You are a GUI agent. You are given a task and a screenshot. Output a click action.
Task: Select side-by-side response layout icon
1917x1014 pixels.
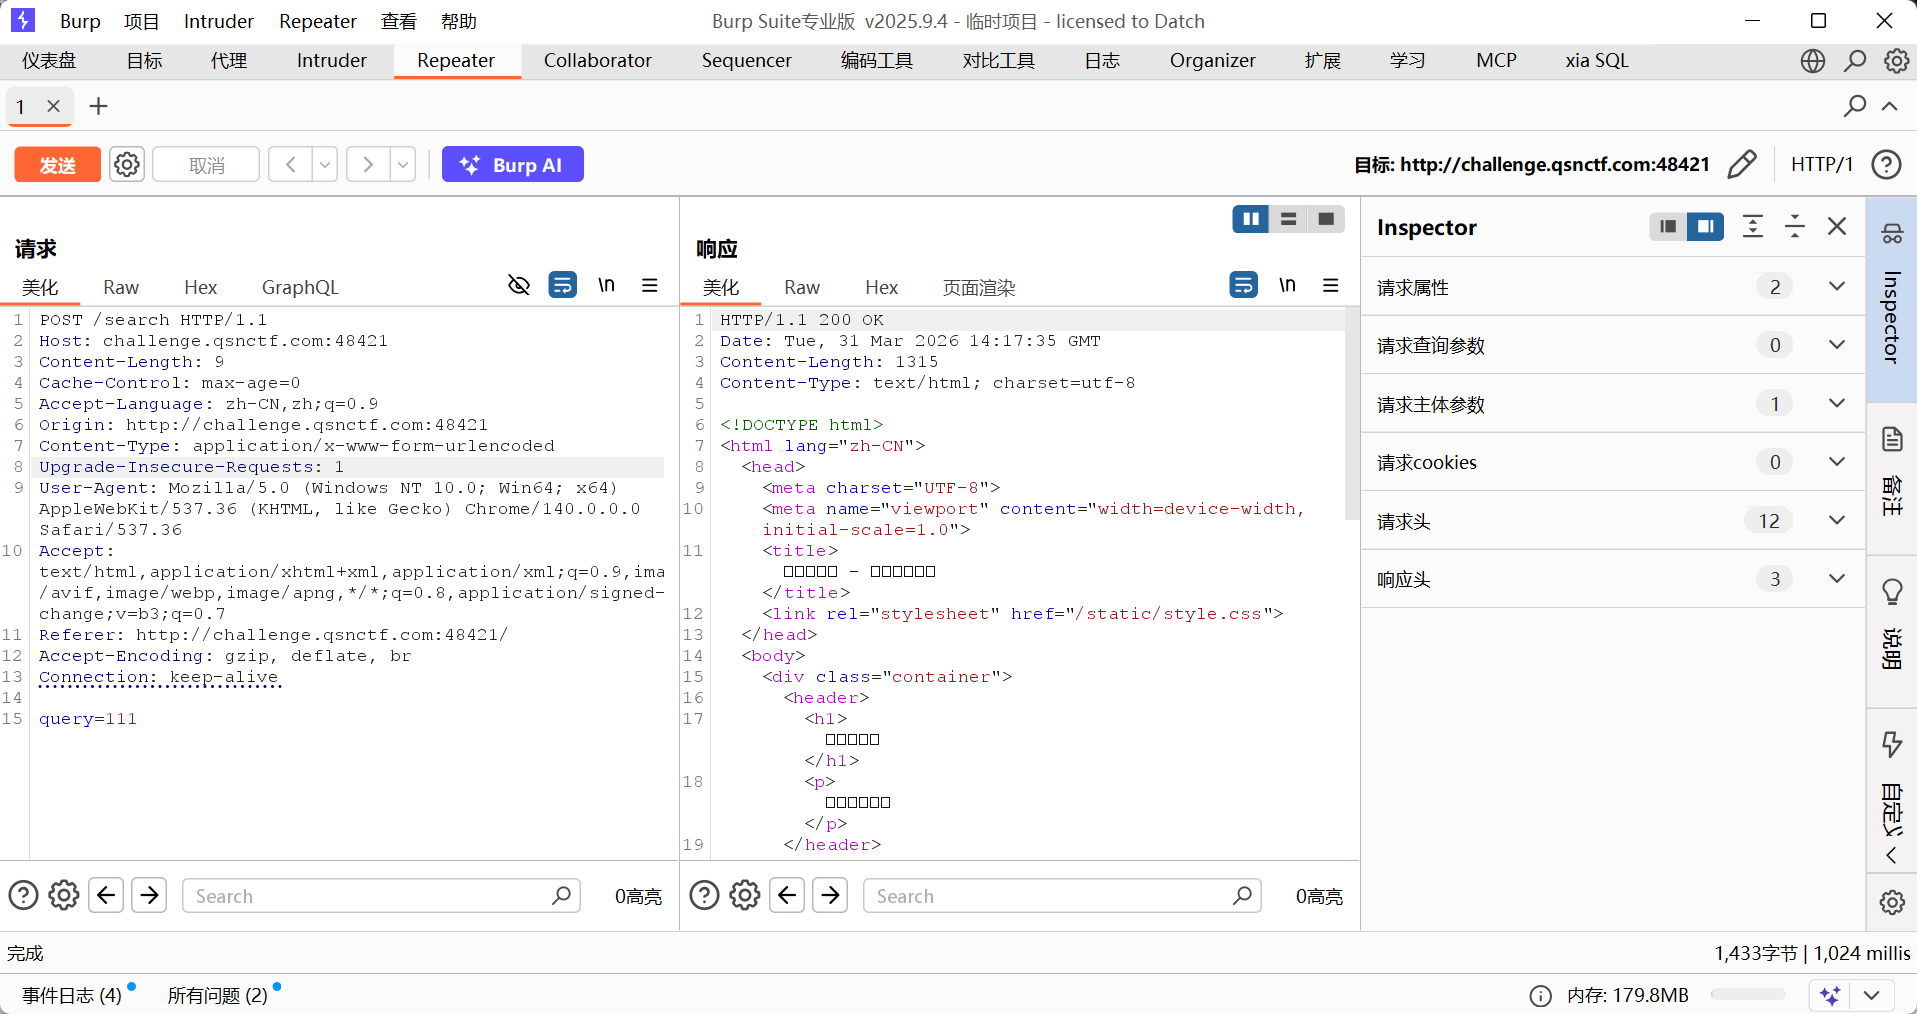pyautogui.click(x=1250, y=219)
